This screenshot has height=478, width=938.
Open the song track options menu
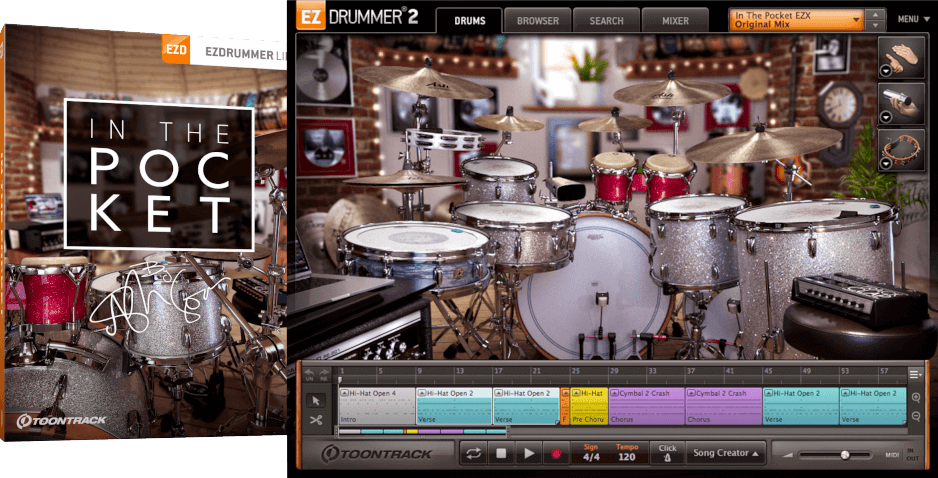[x=915, y=375]
